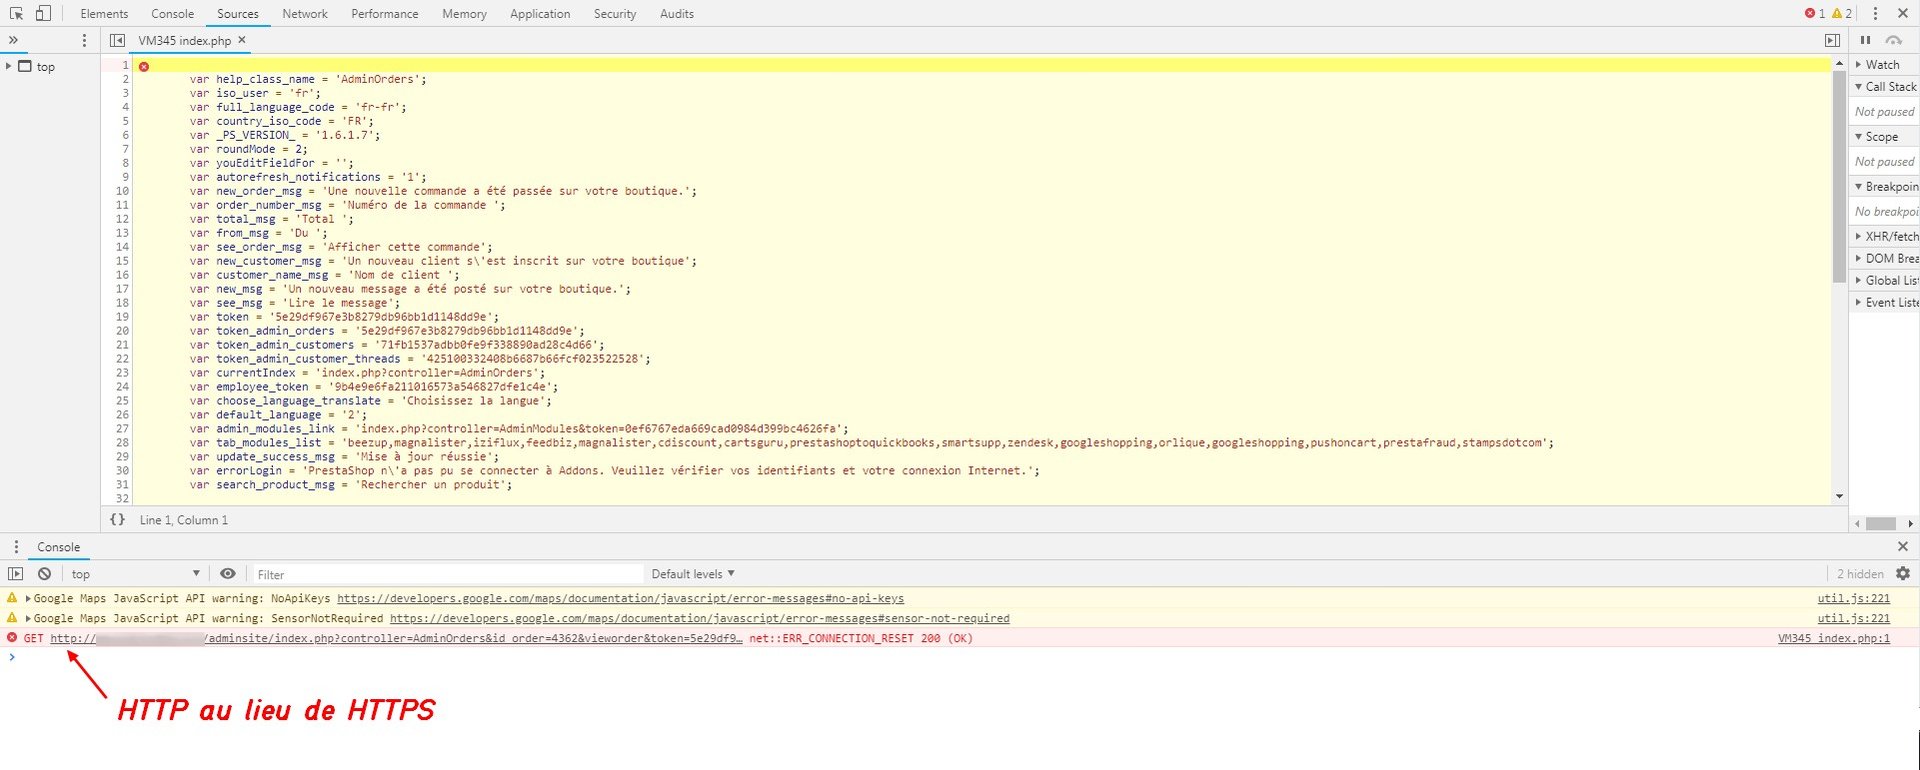
Task: Click the sidebar horizontal scrollbar thumb
Action: click(1881, 523)
